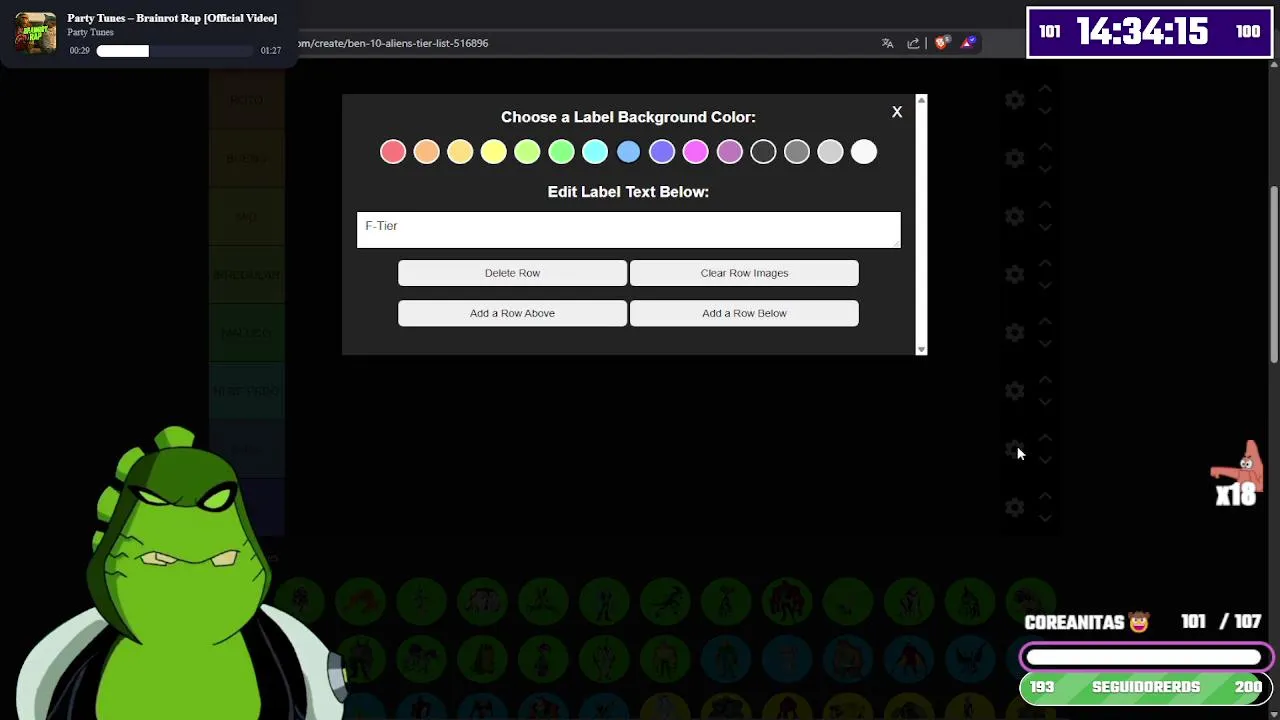1280x720 pixels.
Task: Seek within the Brainrot Rap progress bar
Action: point(175,51)
